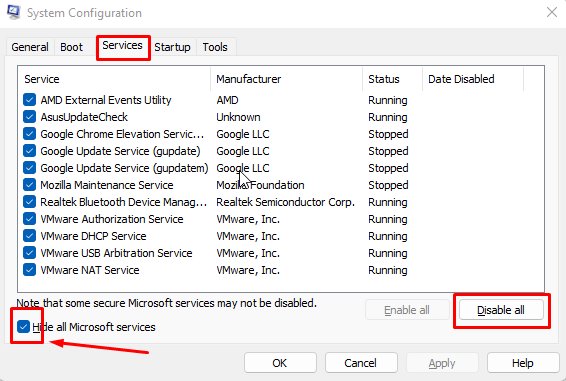Click the System Configuration title bar icon

[x=13, y=12]
